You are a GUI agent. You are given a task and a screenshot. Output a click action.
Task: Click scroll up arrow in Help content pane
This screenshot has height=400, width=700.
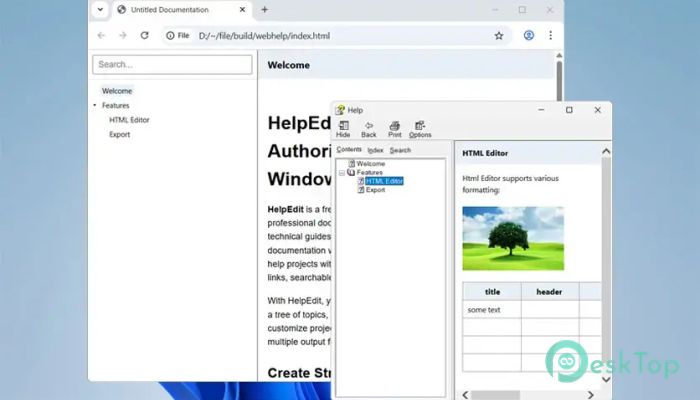(x=606, y=152)
